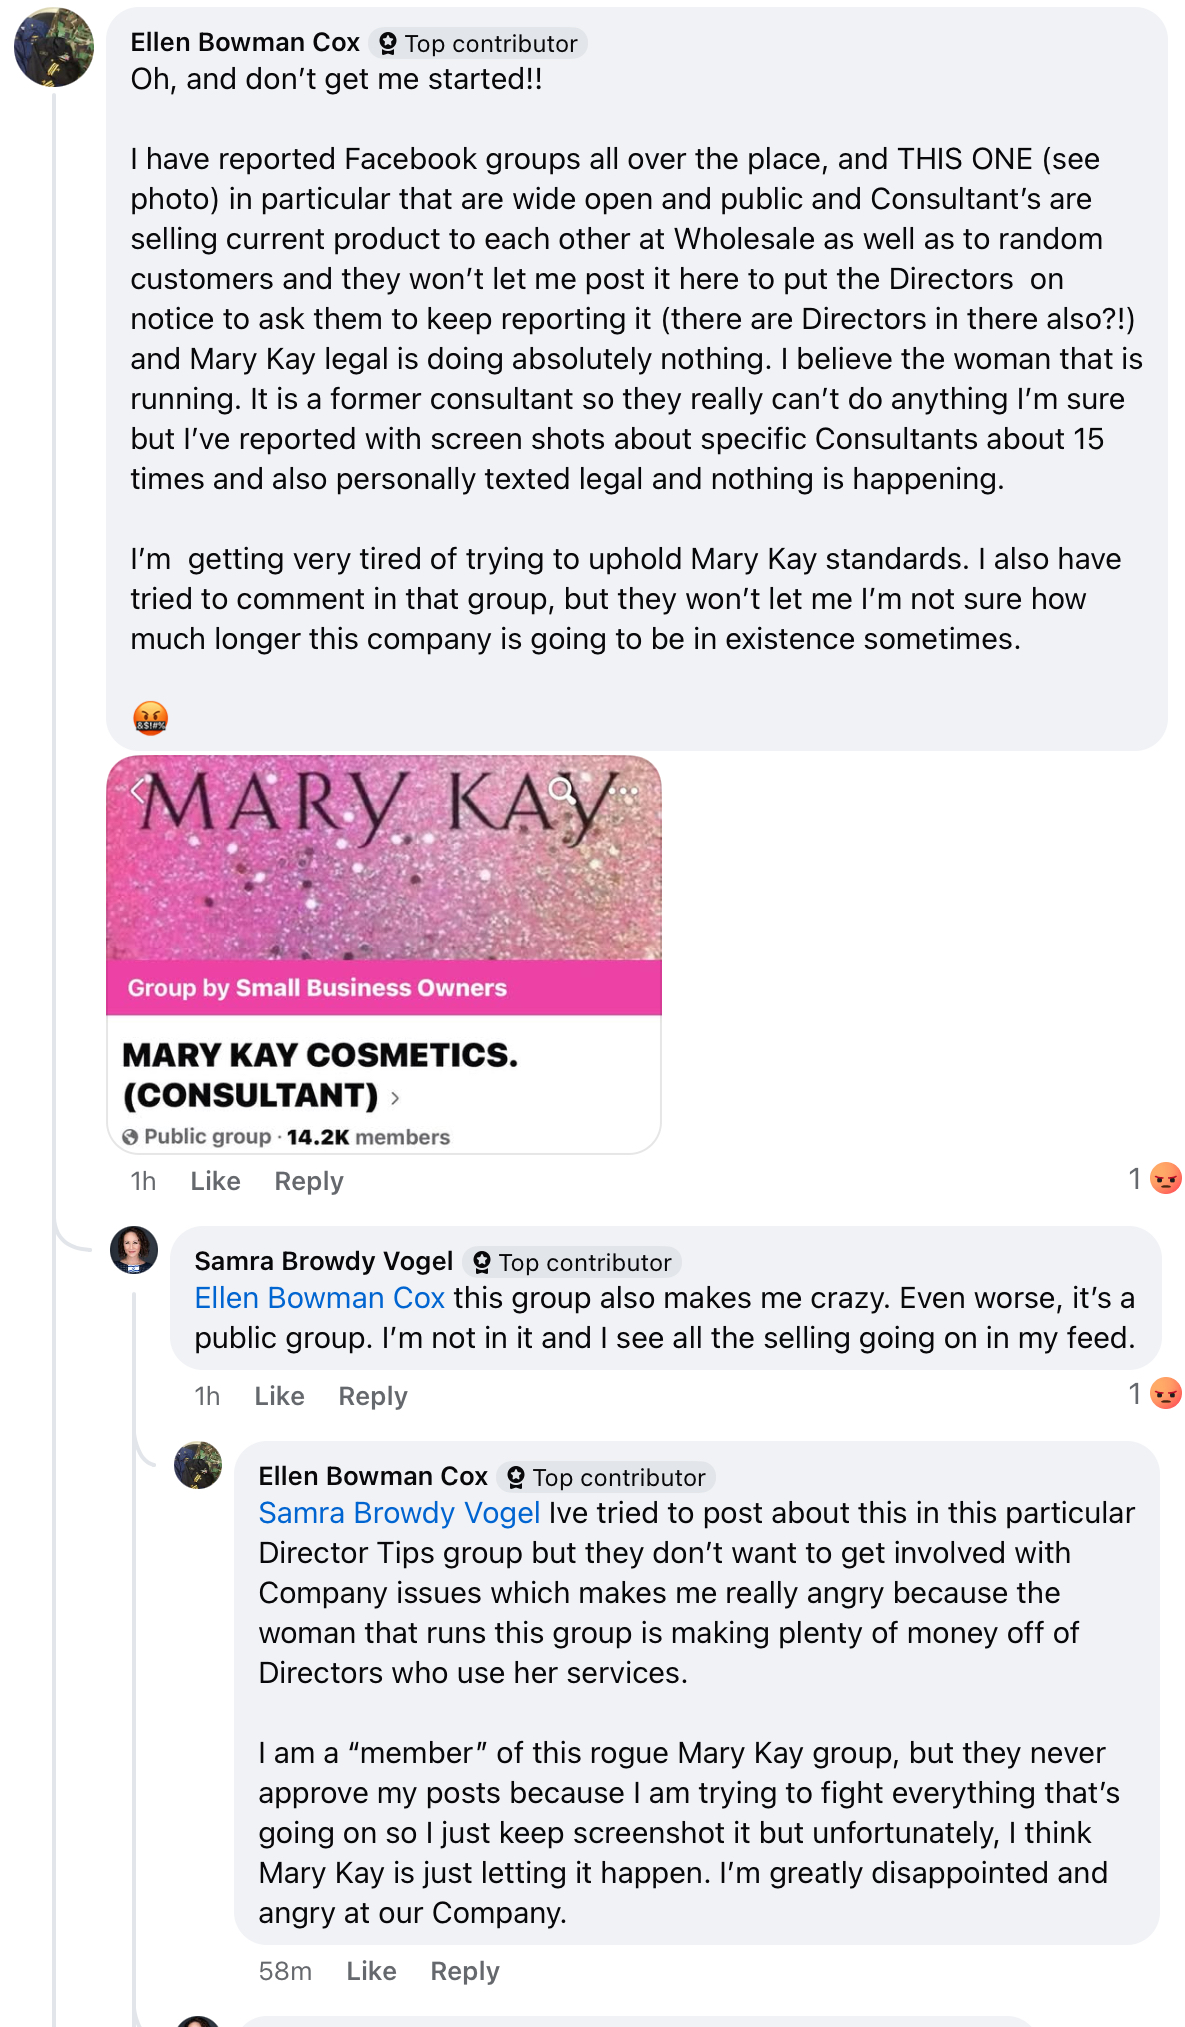Open Samra Browdy Vogel mention link in Ellen's reply
Viewport: 1185px width, 2027px height.
point(399,1513)
